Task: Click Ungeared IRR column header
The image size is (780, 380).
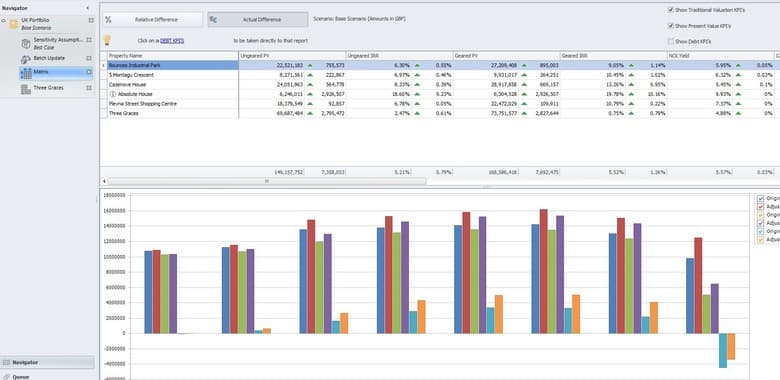Action: click(x=399, y=56)
